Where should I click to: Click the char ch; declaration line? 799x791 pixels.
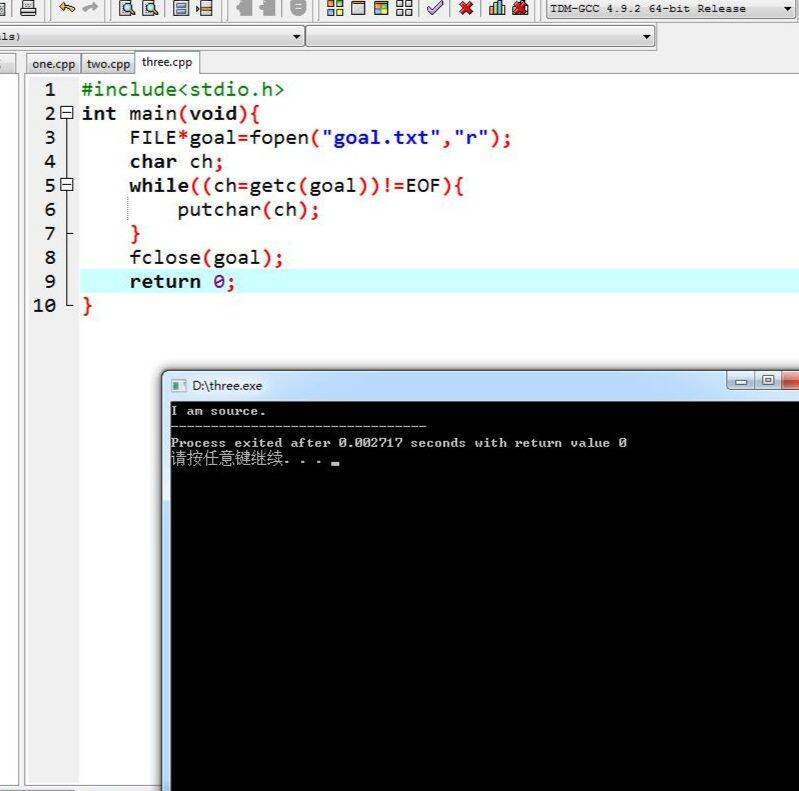click(176, 162)
